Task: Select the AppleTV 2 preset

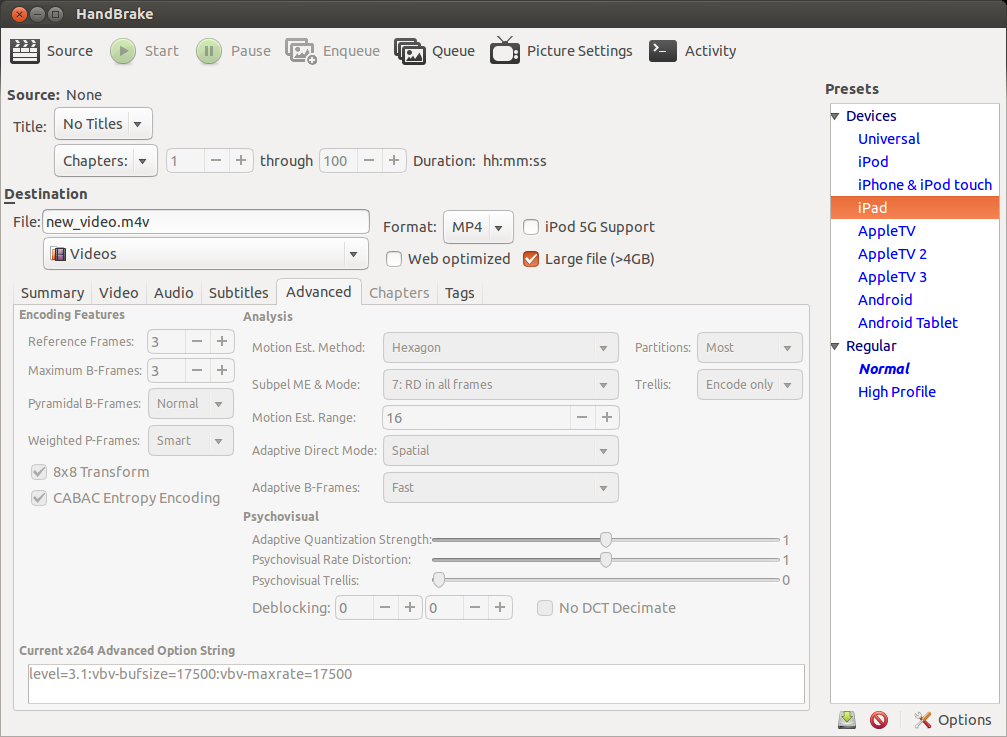Action: pyautogui.click(x=893, y=254)
